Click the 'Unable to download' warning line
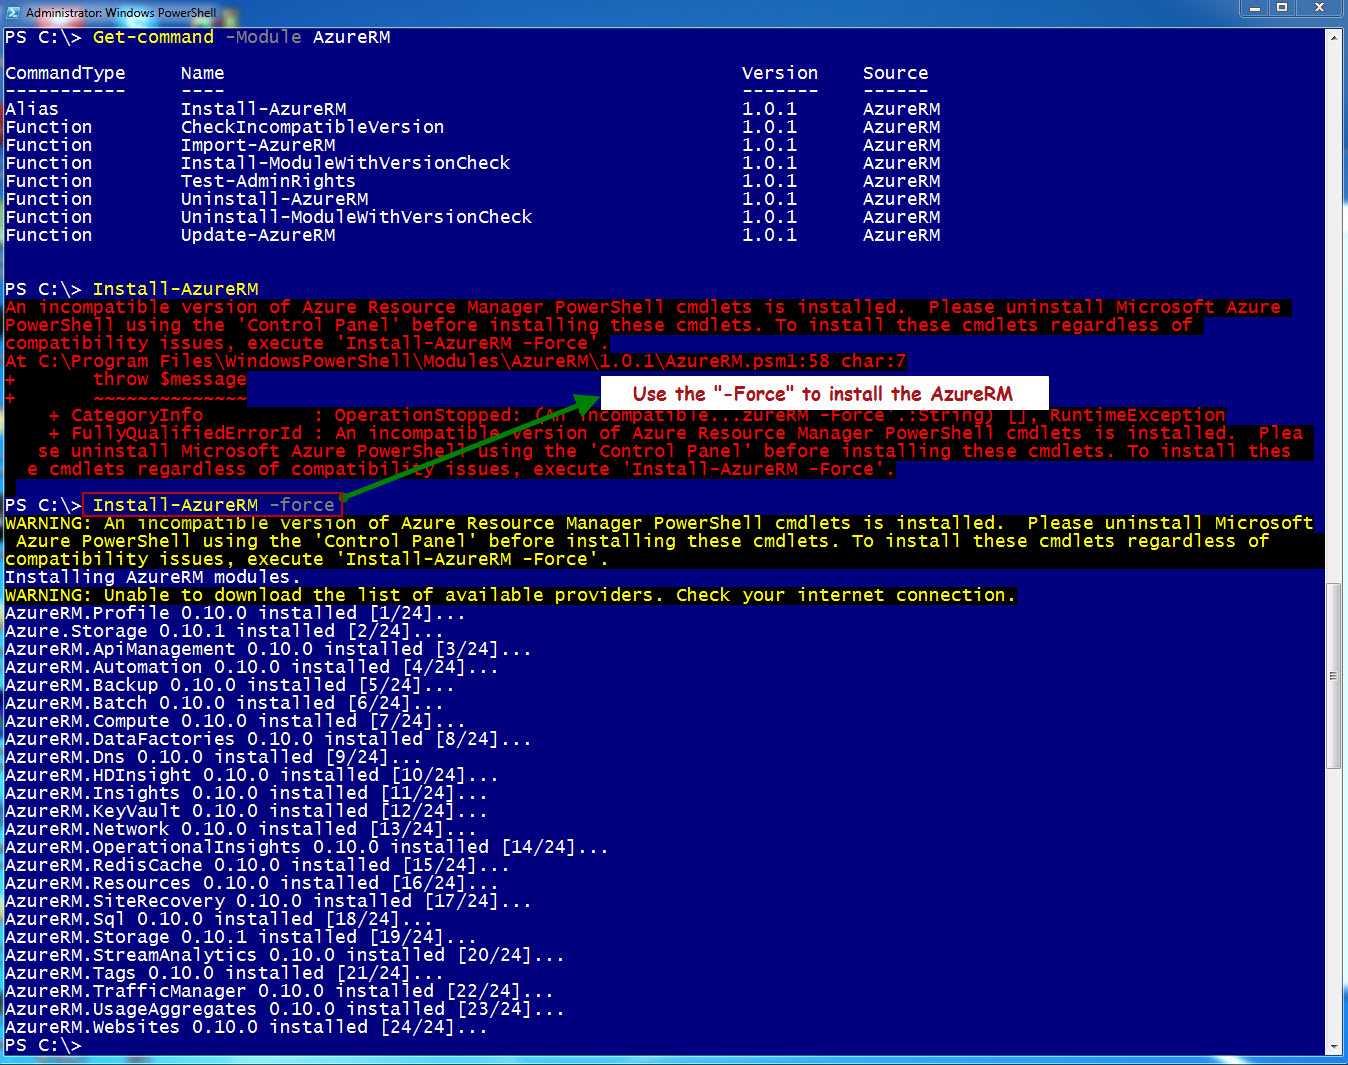The height and width of the screenshot is (1065, 1348). tap(510, 595)
